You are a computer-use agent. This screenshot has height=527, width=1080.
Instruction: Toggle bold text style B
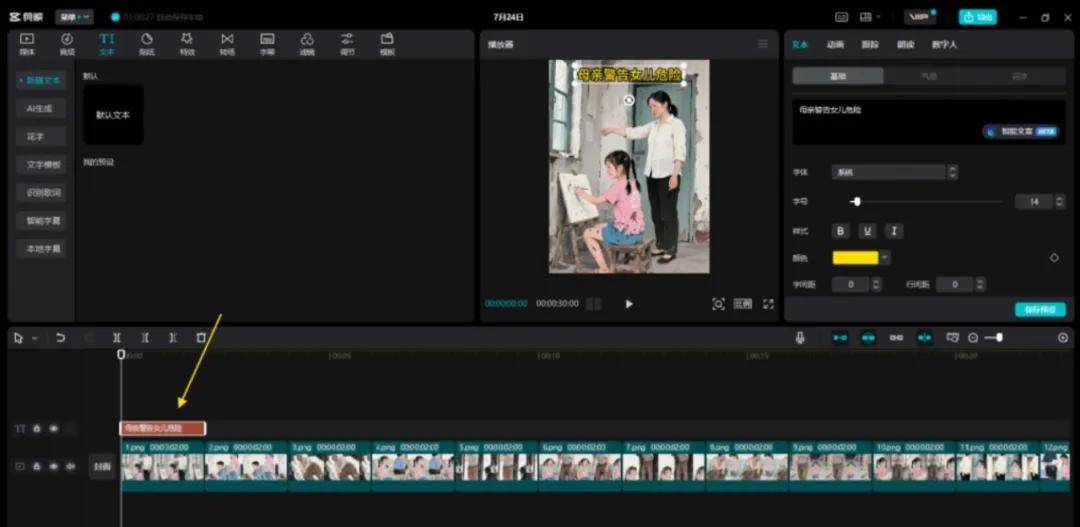click(840, 231)
